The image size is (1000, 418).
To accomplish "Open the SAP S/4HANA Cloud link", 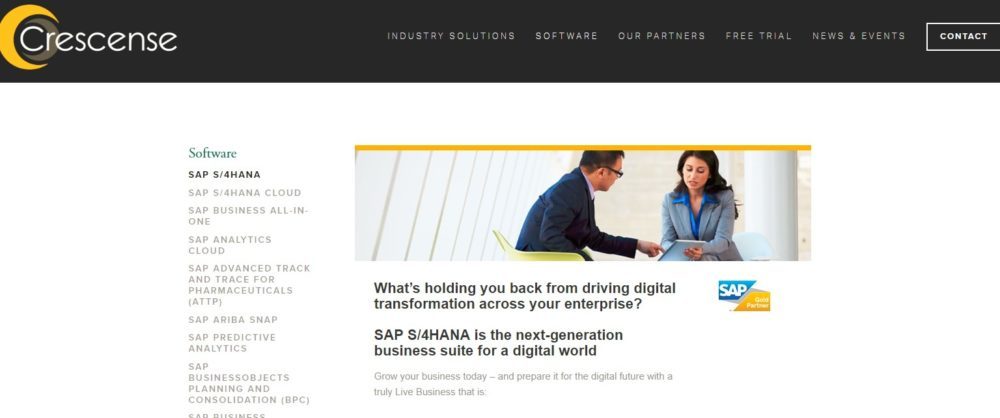I will [244, 193].
